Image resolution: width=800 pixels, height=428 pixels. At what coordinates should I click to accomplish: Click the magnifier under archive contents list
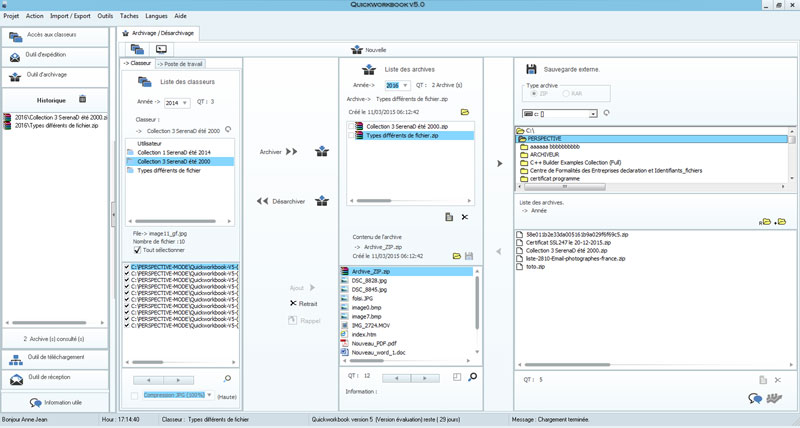tap(472, 377)
